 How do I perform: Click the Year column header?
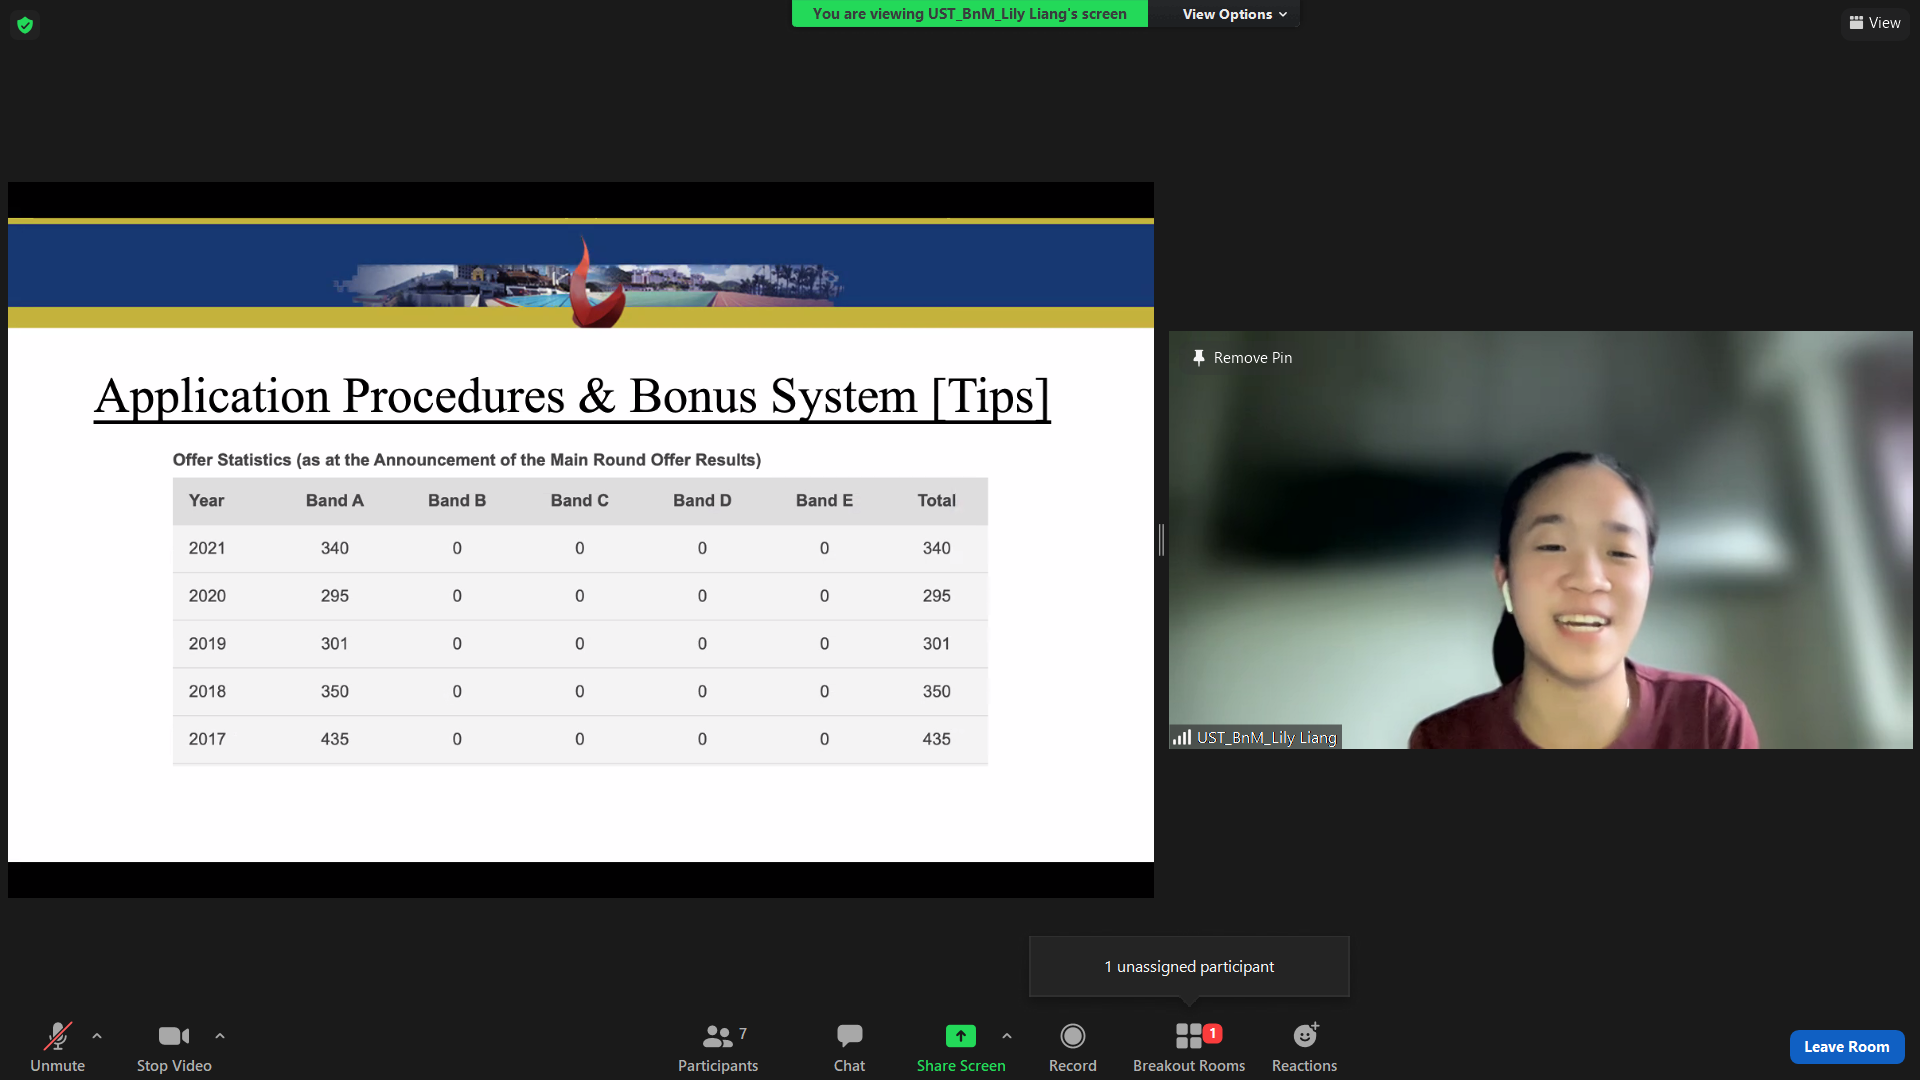point(206,501)
